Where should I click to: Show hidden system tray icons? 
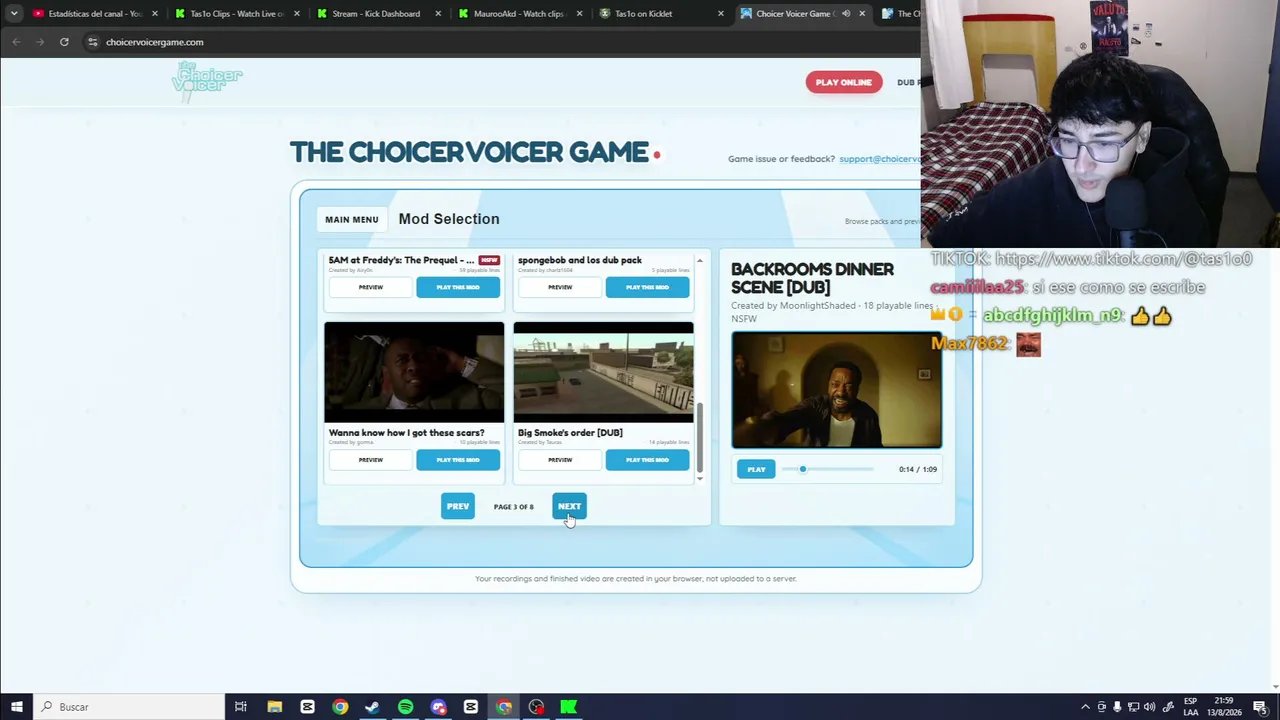pyautogui.click(x=1085, y=707)
